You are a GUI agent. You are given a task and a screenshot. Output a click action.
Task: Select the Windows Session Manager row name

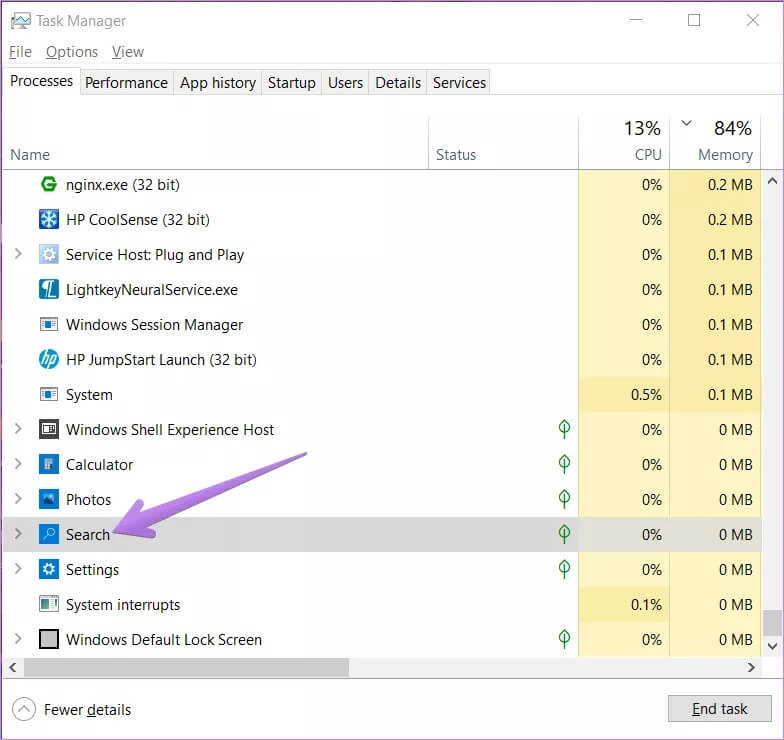pyautogui.click(x=154, y=324)
